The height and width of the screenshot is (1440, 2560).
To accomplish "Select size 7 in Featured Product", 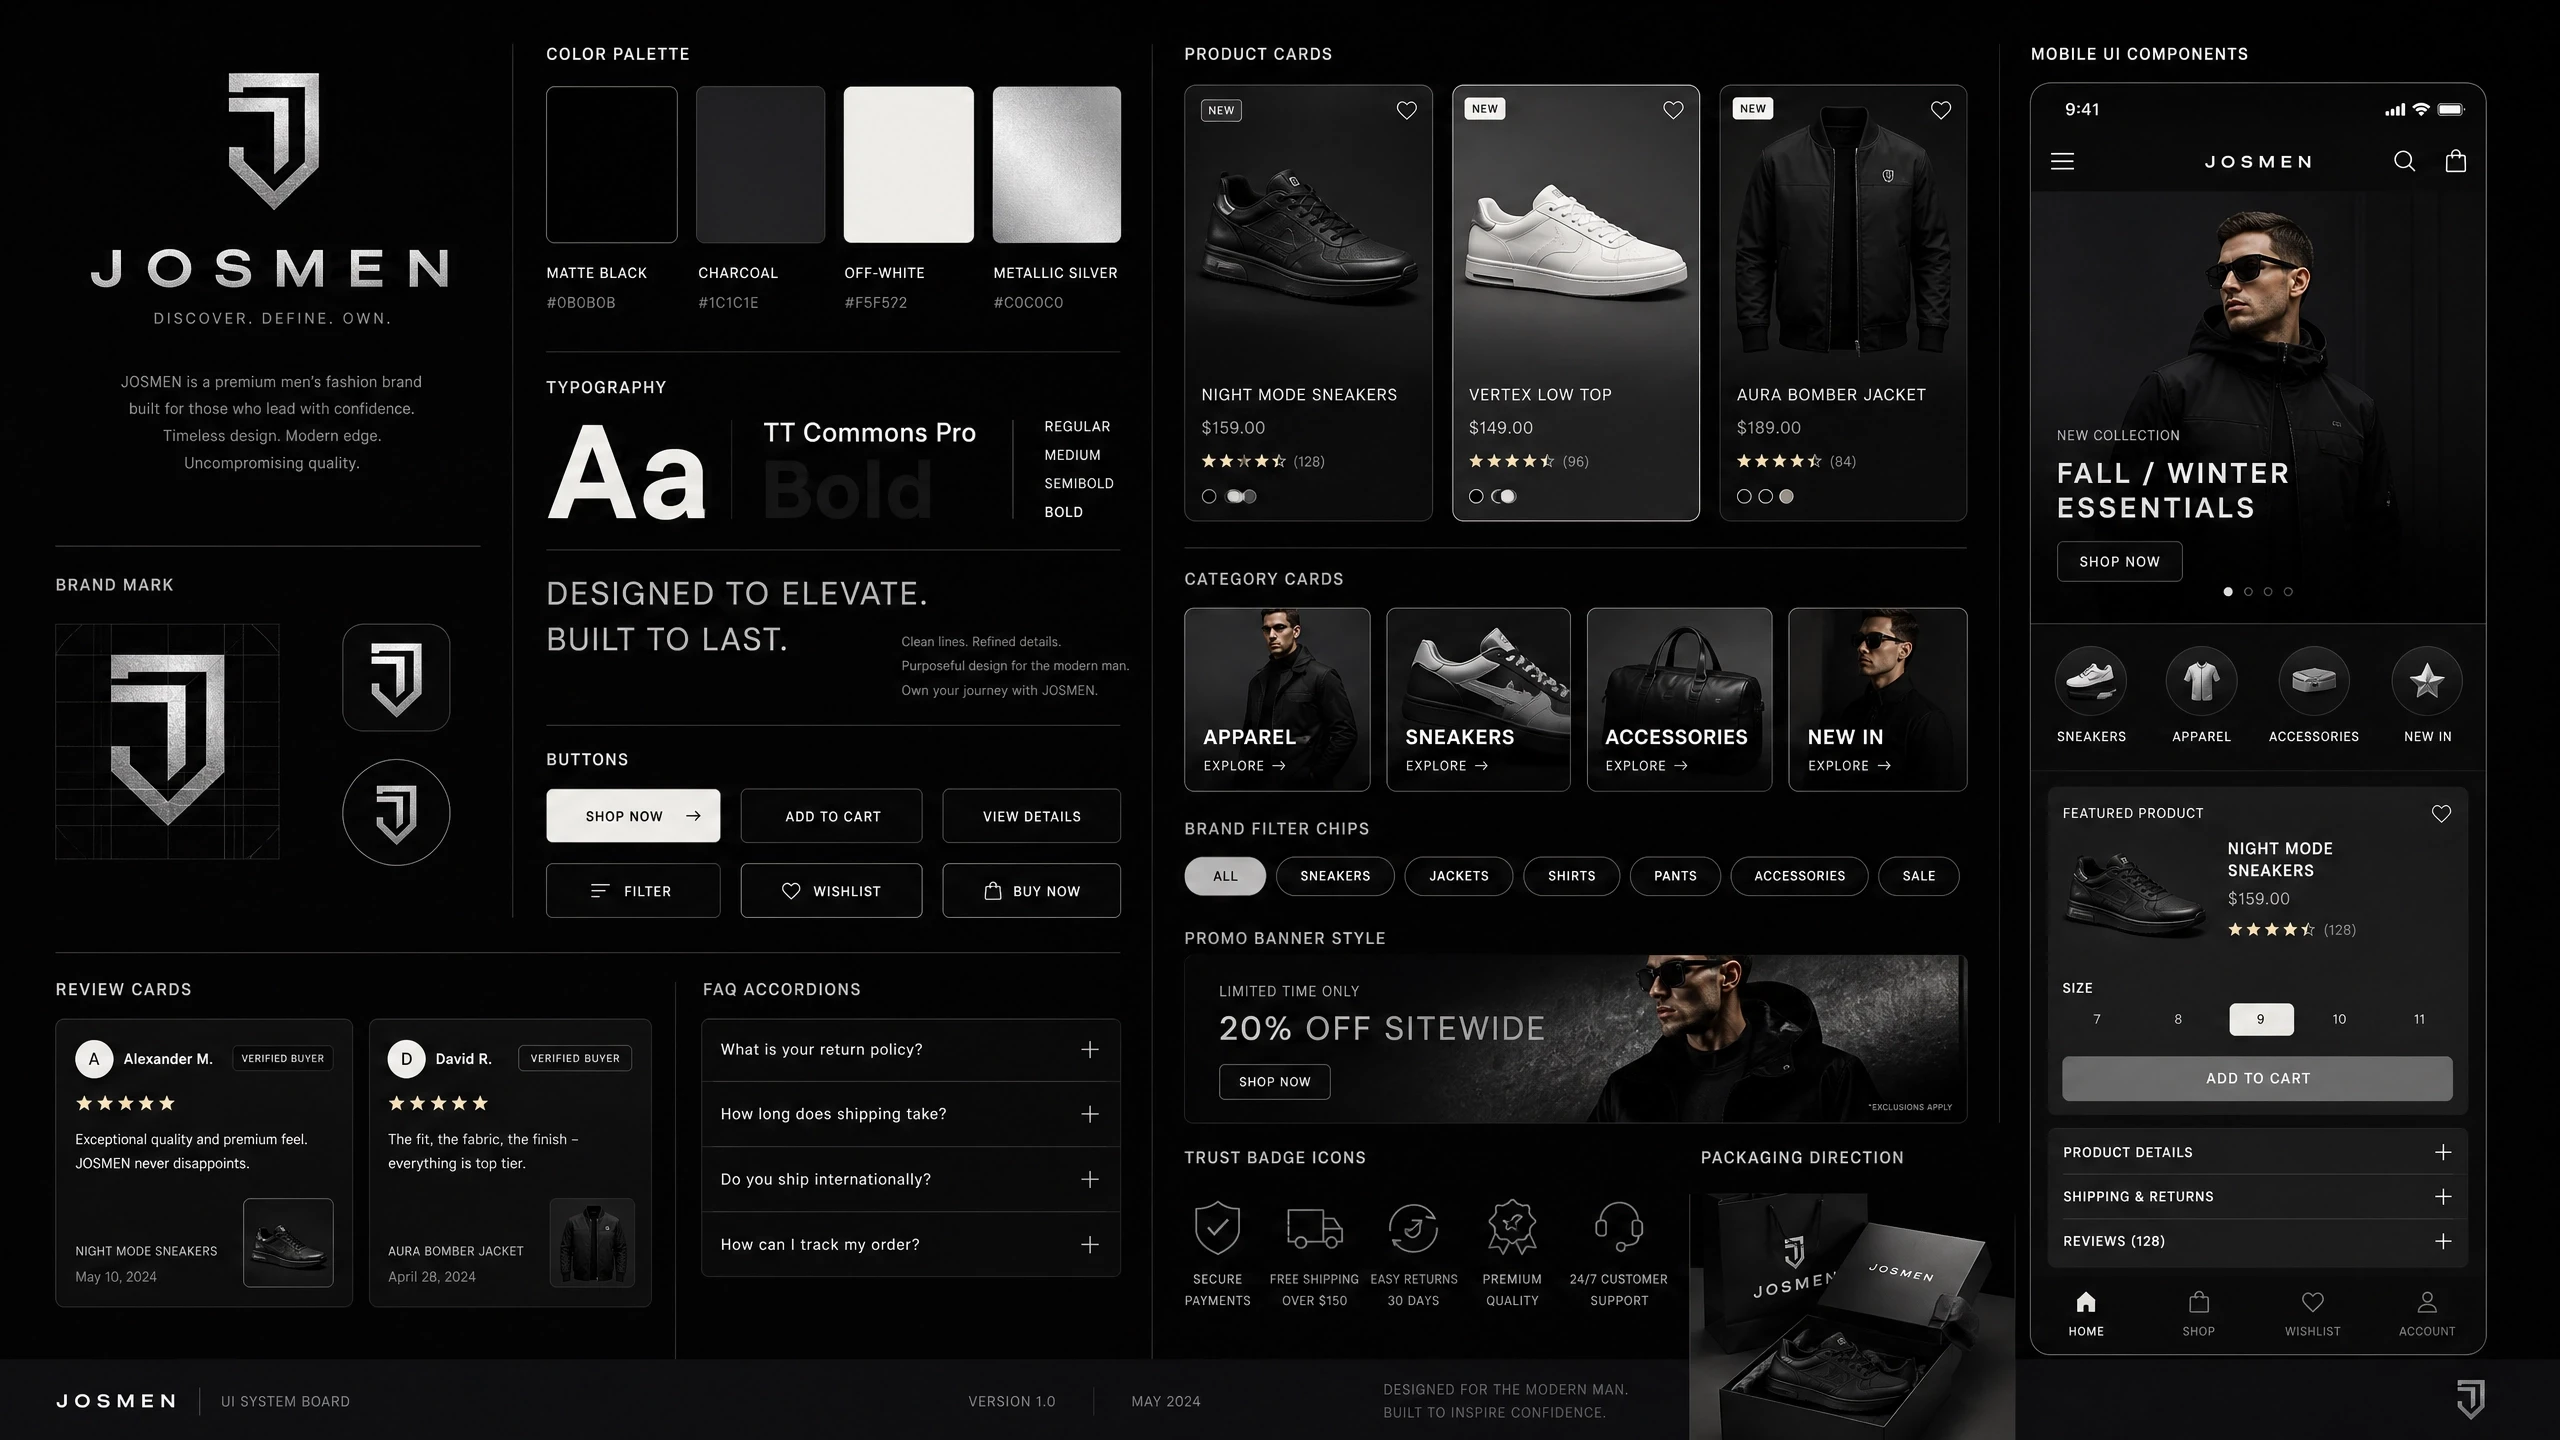I will click(x=2097, y=1019).
